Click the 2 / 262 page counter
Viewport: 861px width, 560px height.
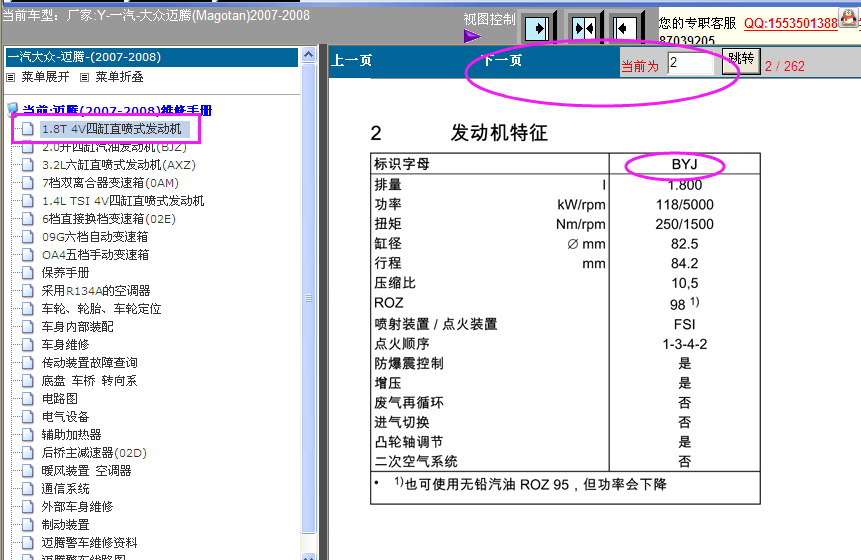click(x=785, y=66)
